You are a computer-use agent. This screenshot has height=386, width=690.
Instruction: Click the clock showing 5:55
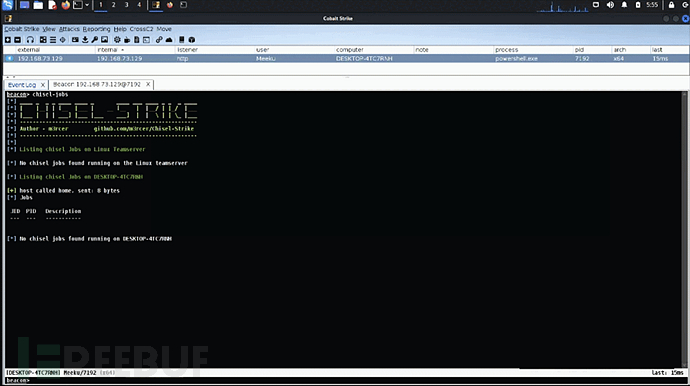(x=652, y=5)
